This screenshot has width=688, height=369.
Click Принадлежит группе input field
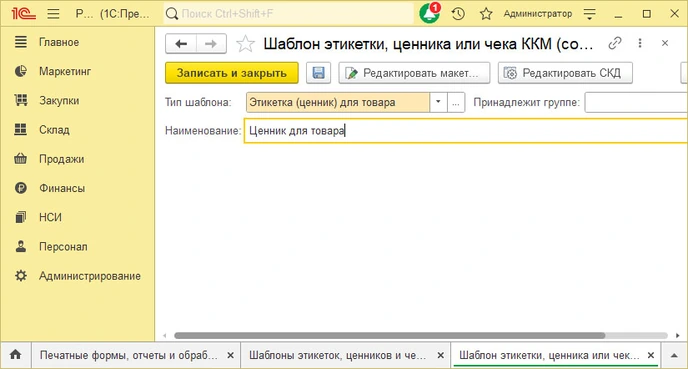pos(636,102)
